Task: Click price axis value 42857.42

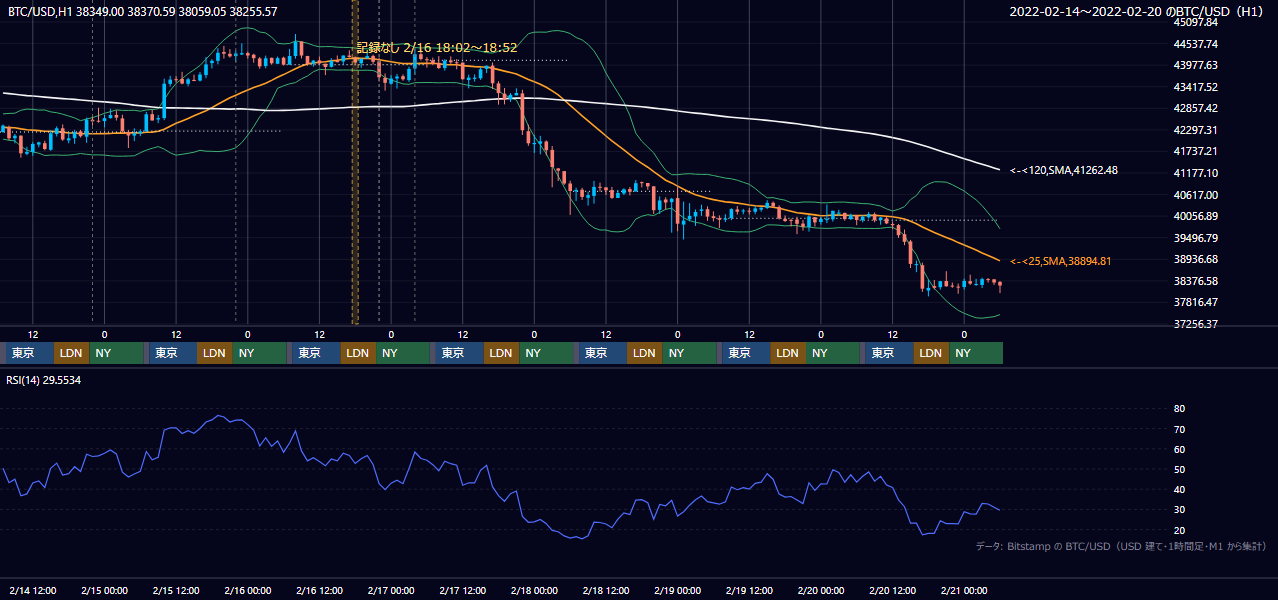Action: click(1196, 108)
